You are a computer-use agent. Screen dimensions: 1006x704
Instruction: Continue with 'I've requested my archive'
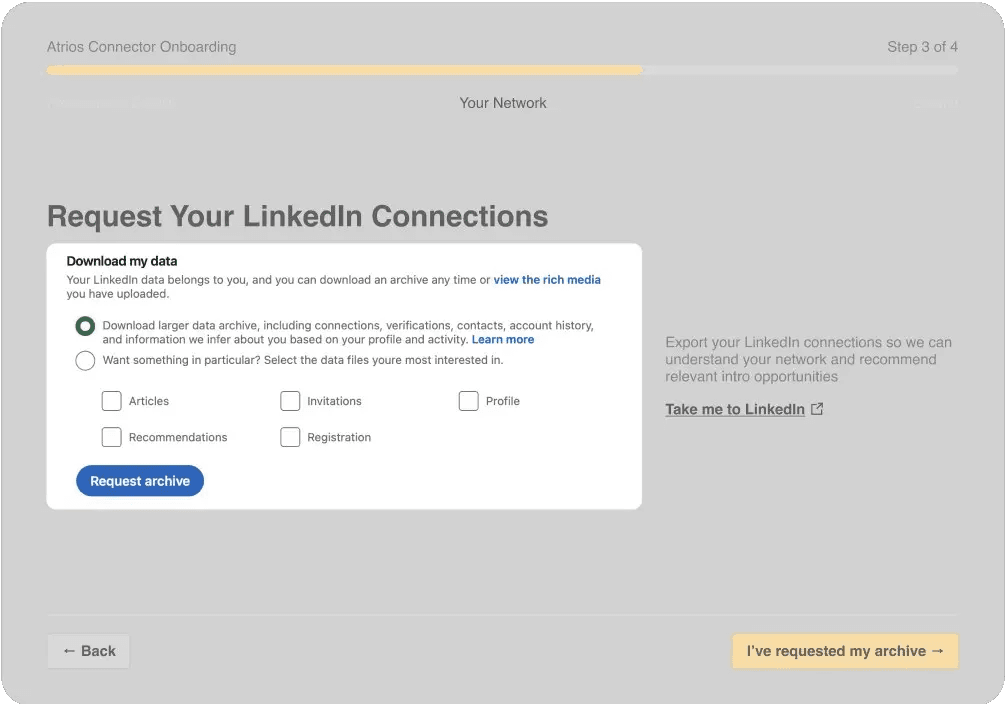(x=845, y=651)
